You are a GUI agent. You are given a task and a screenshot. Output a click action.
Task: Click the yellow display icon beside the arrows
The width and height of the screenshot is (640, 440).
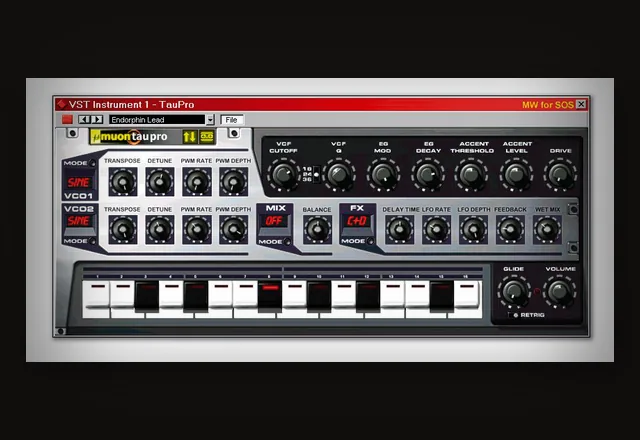tap(207, 137)
